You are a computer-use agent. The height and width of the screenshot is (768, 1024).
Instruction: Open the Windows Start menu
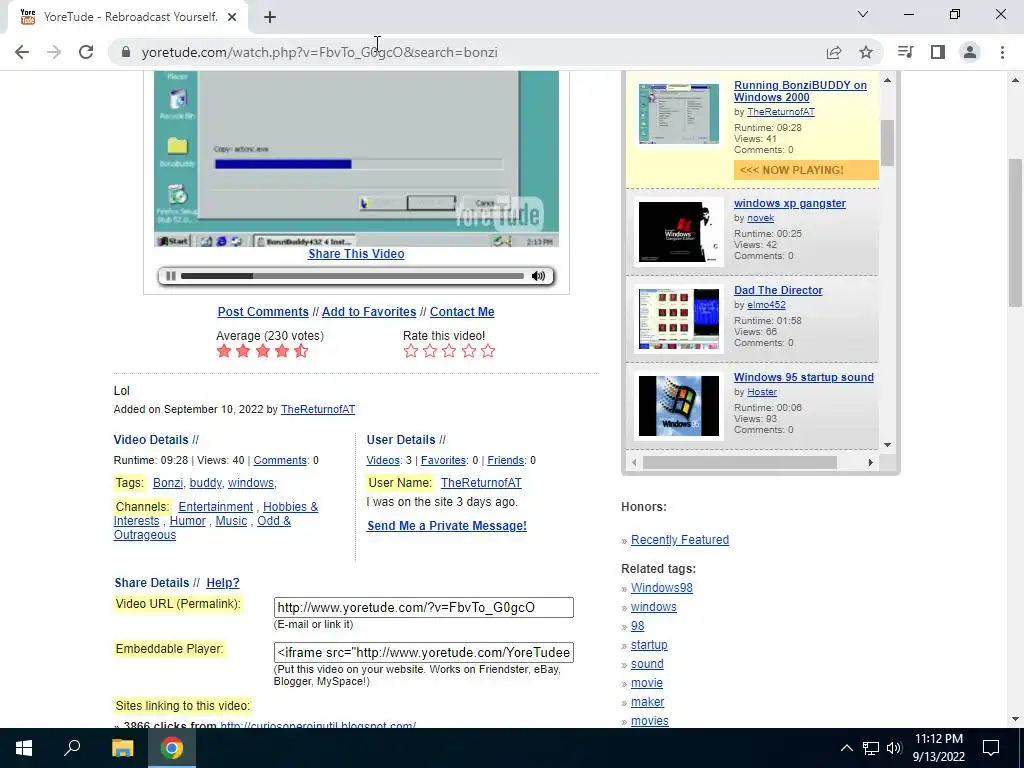click(x=24, y=748)
